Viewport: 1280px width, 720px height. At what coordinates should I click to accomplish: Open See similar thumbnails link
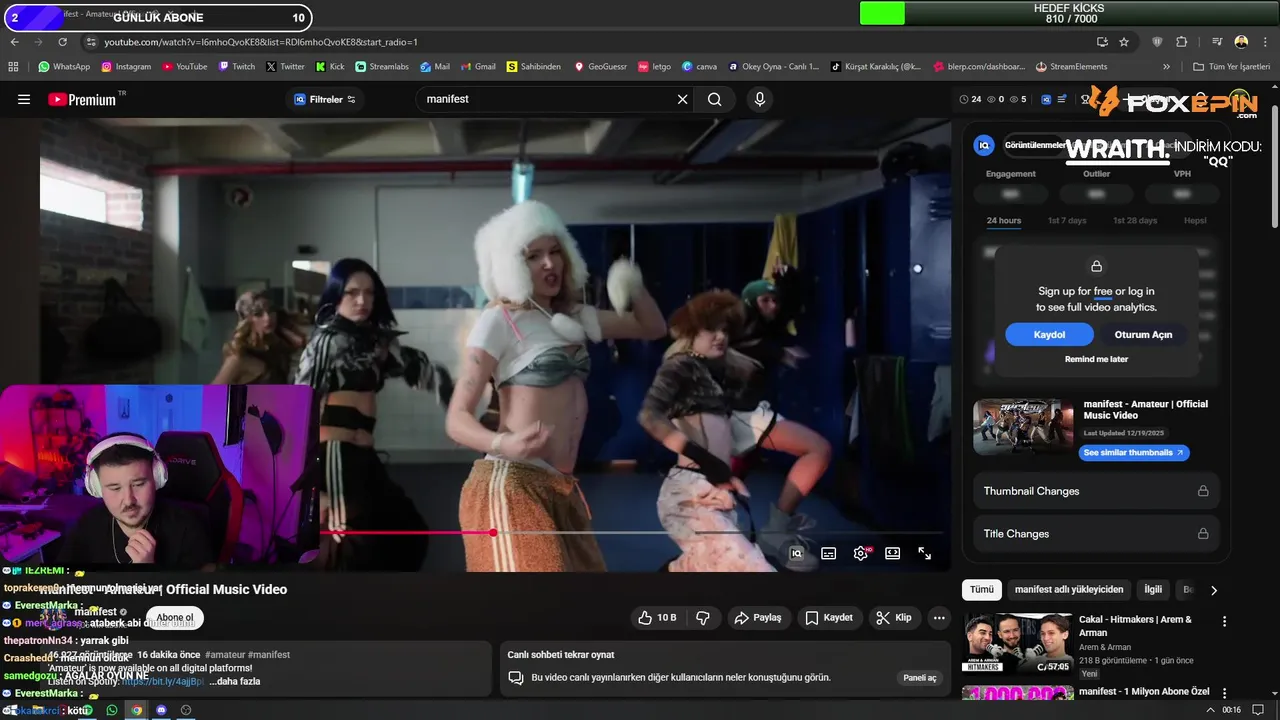pos(1134,453)
